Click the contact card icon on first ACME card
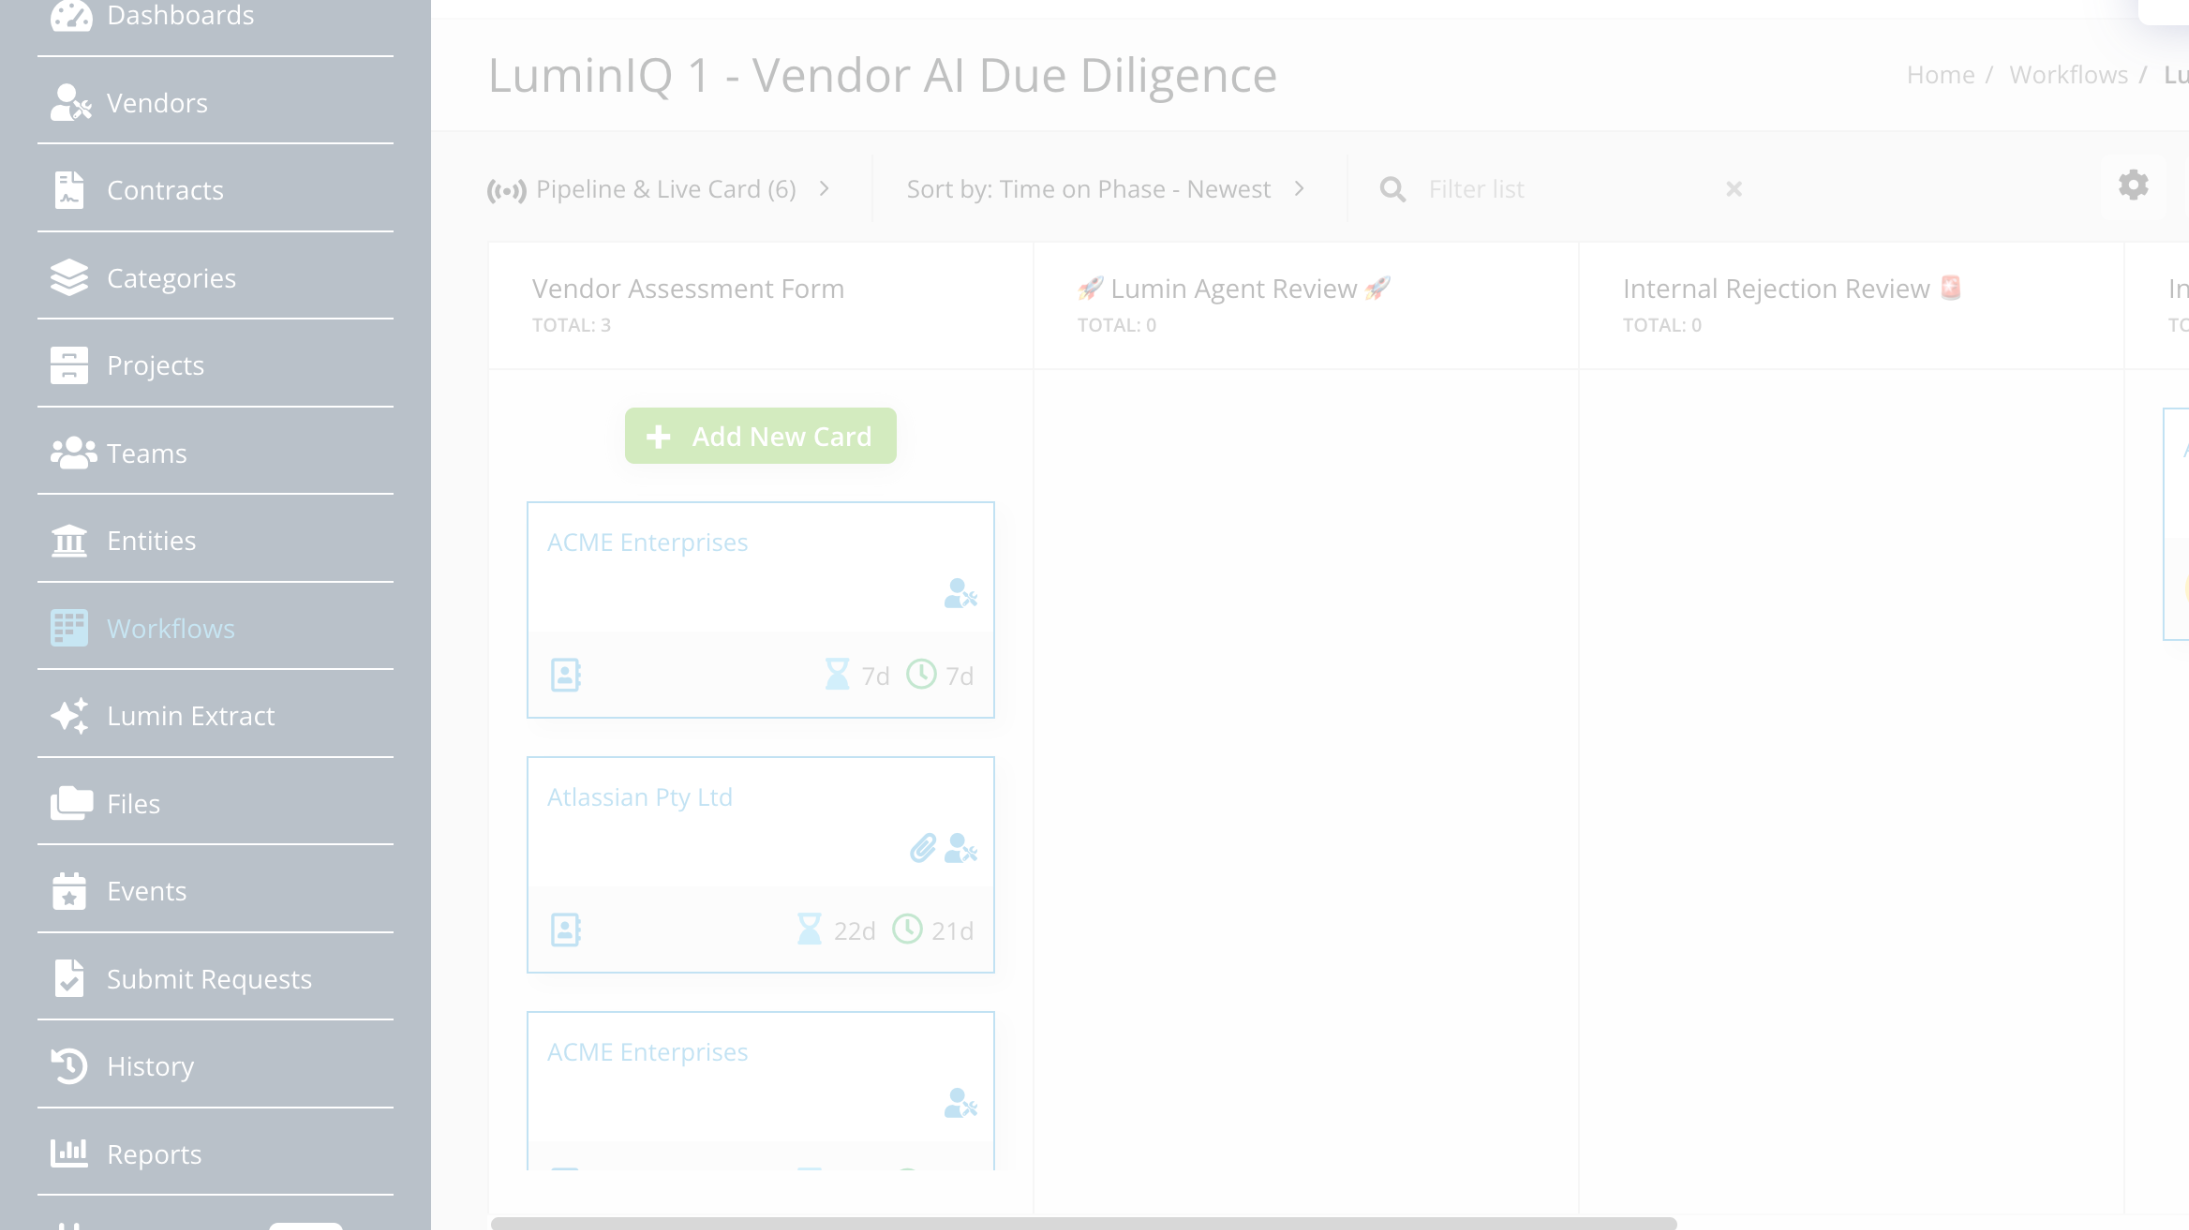 (x=565, y=675)
